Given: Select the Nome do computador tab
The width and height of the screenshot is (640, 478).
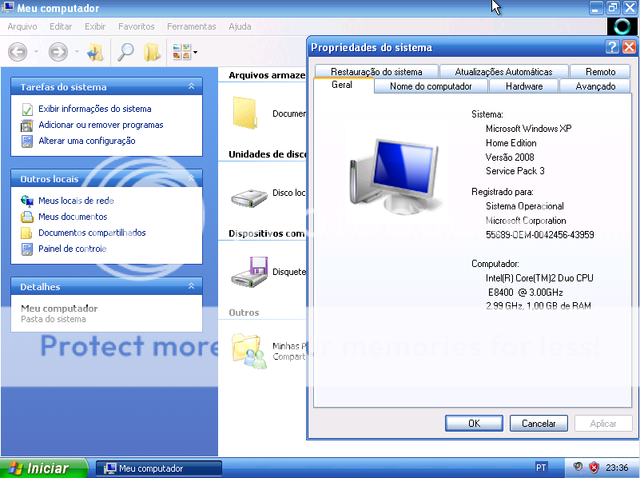Looking at the screenshot, I should 430,87.
